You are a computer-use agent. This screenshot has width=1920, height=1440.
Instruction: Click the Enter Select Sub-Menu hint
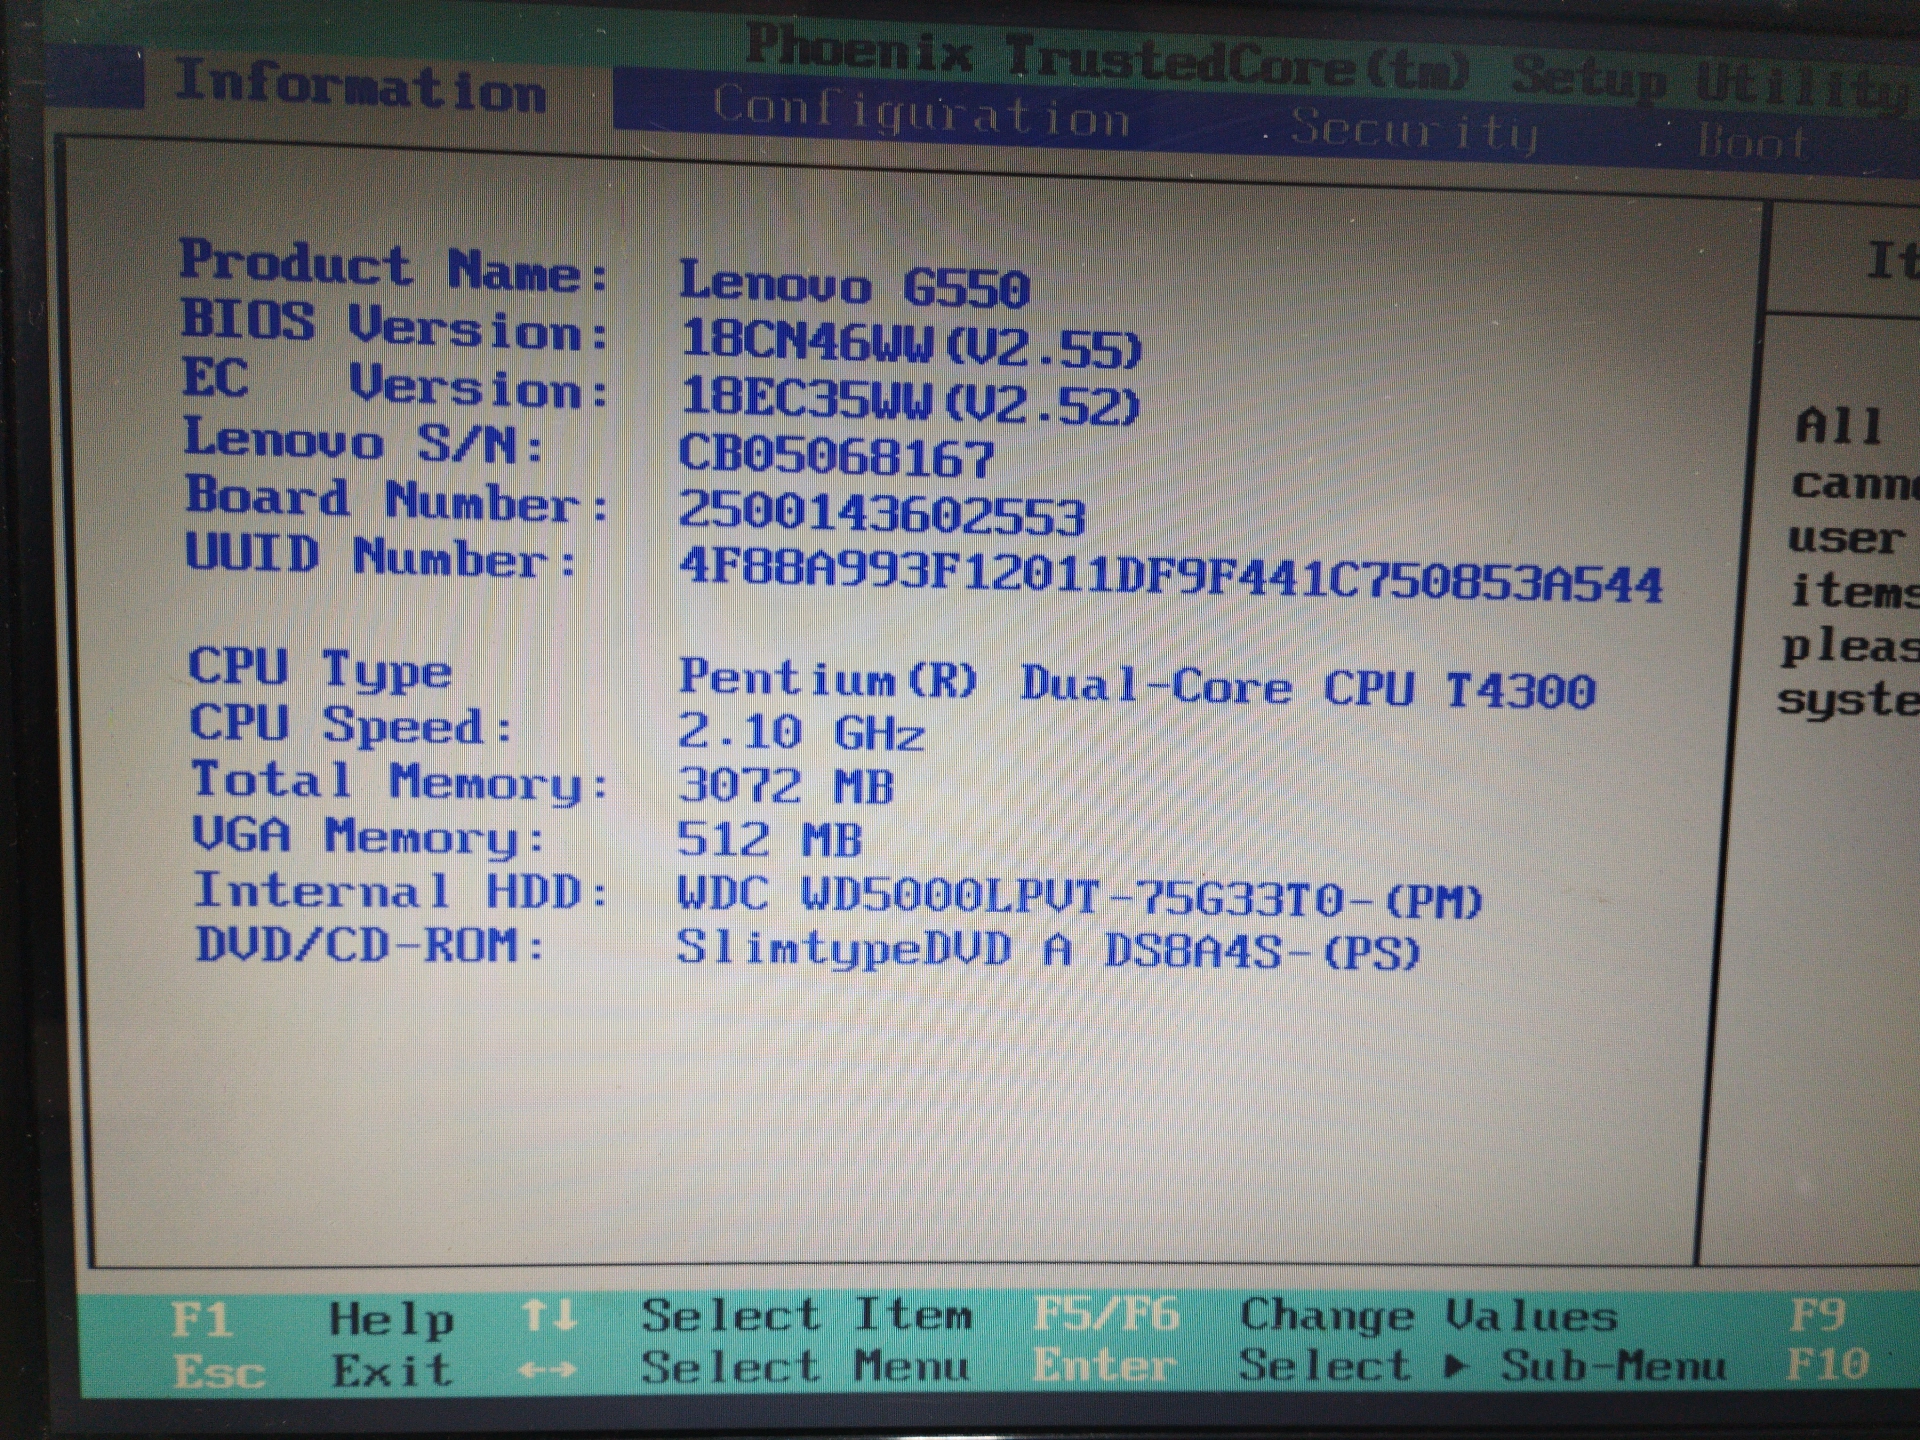tap(1380, 1365)
